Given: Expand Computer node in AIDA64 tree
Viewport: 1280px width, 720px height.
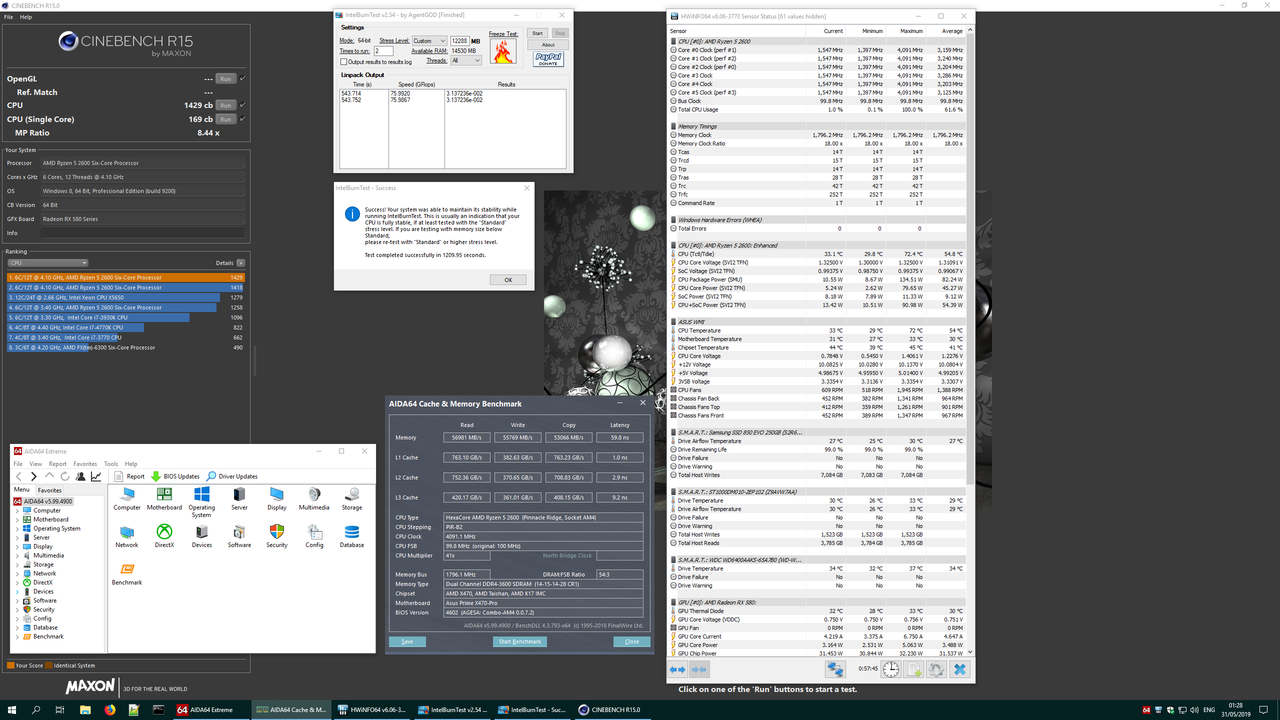Looking at the screenshot, I should (16, 510).
